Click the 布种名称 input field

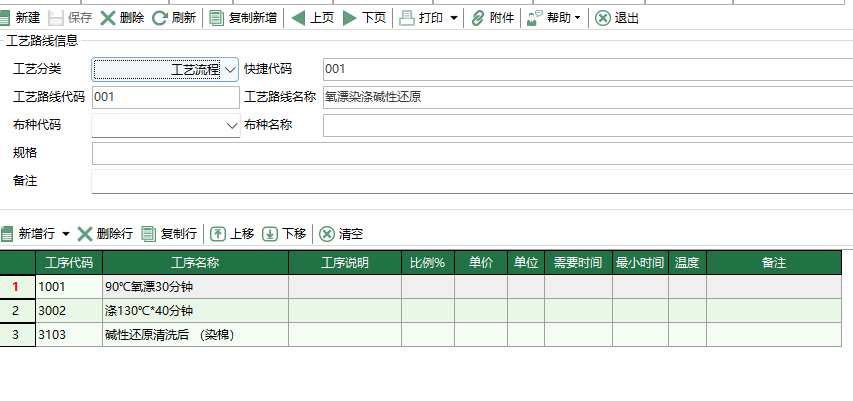click(x=588, y=126)
